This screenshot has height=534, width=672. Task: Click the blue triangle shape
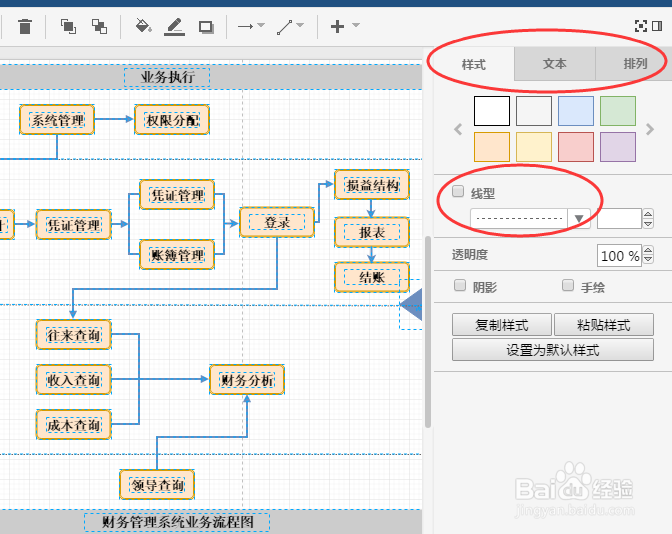[x=412, y=304]
